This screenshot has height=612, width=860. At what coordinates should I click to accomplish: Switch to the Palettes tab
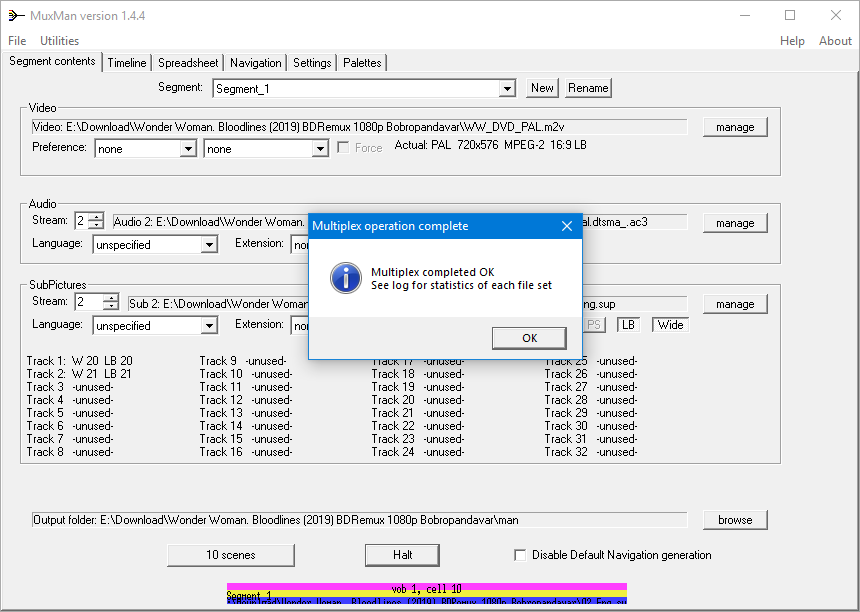[362, 63]
